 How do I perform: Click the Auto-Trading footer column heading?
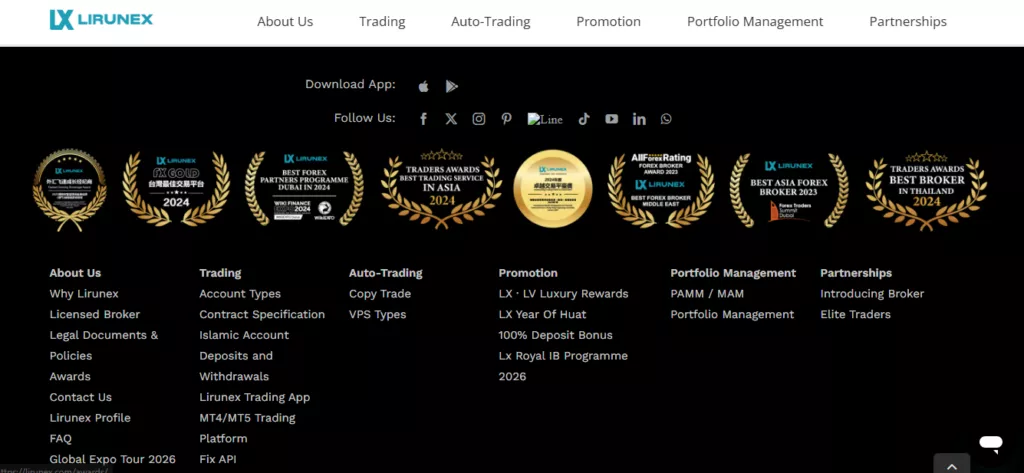pyautogui.click(x=385, y=273)
